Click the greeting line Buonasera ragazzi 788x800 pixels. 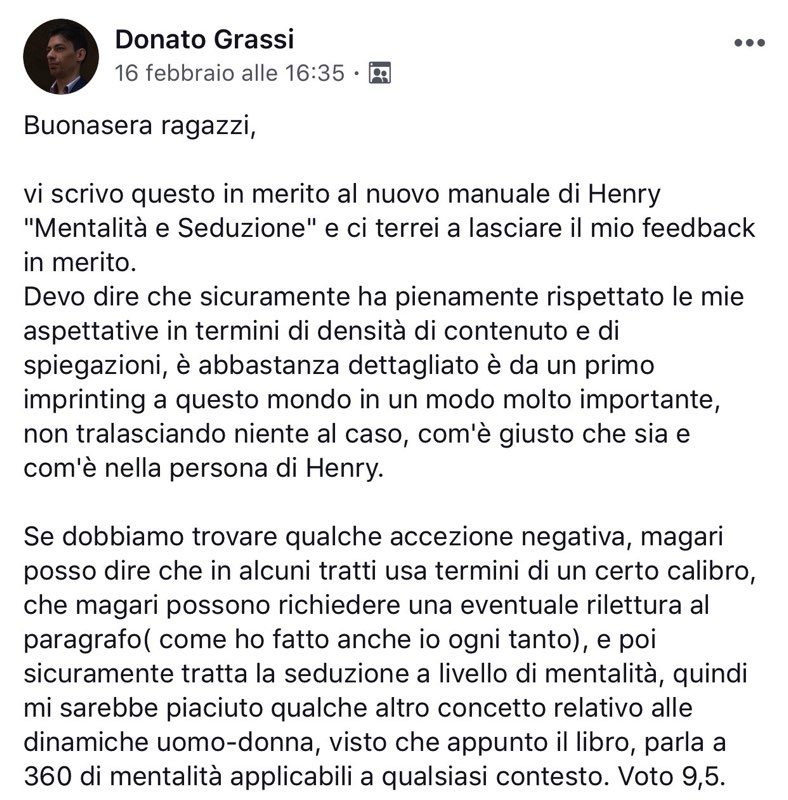[x=140, y=126]
